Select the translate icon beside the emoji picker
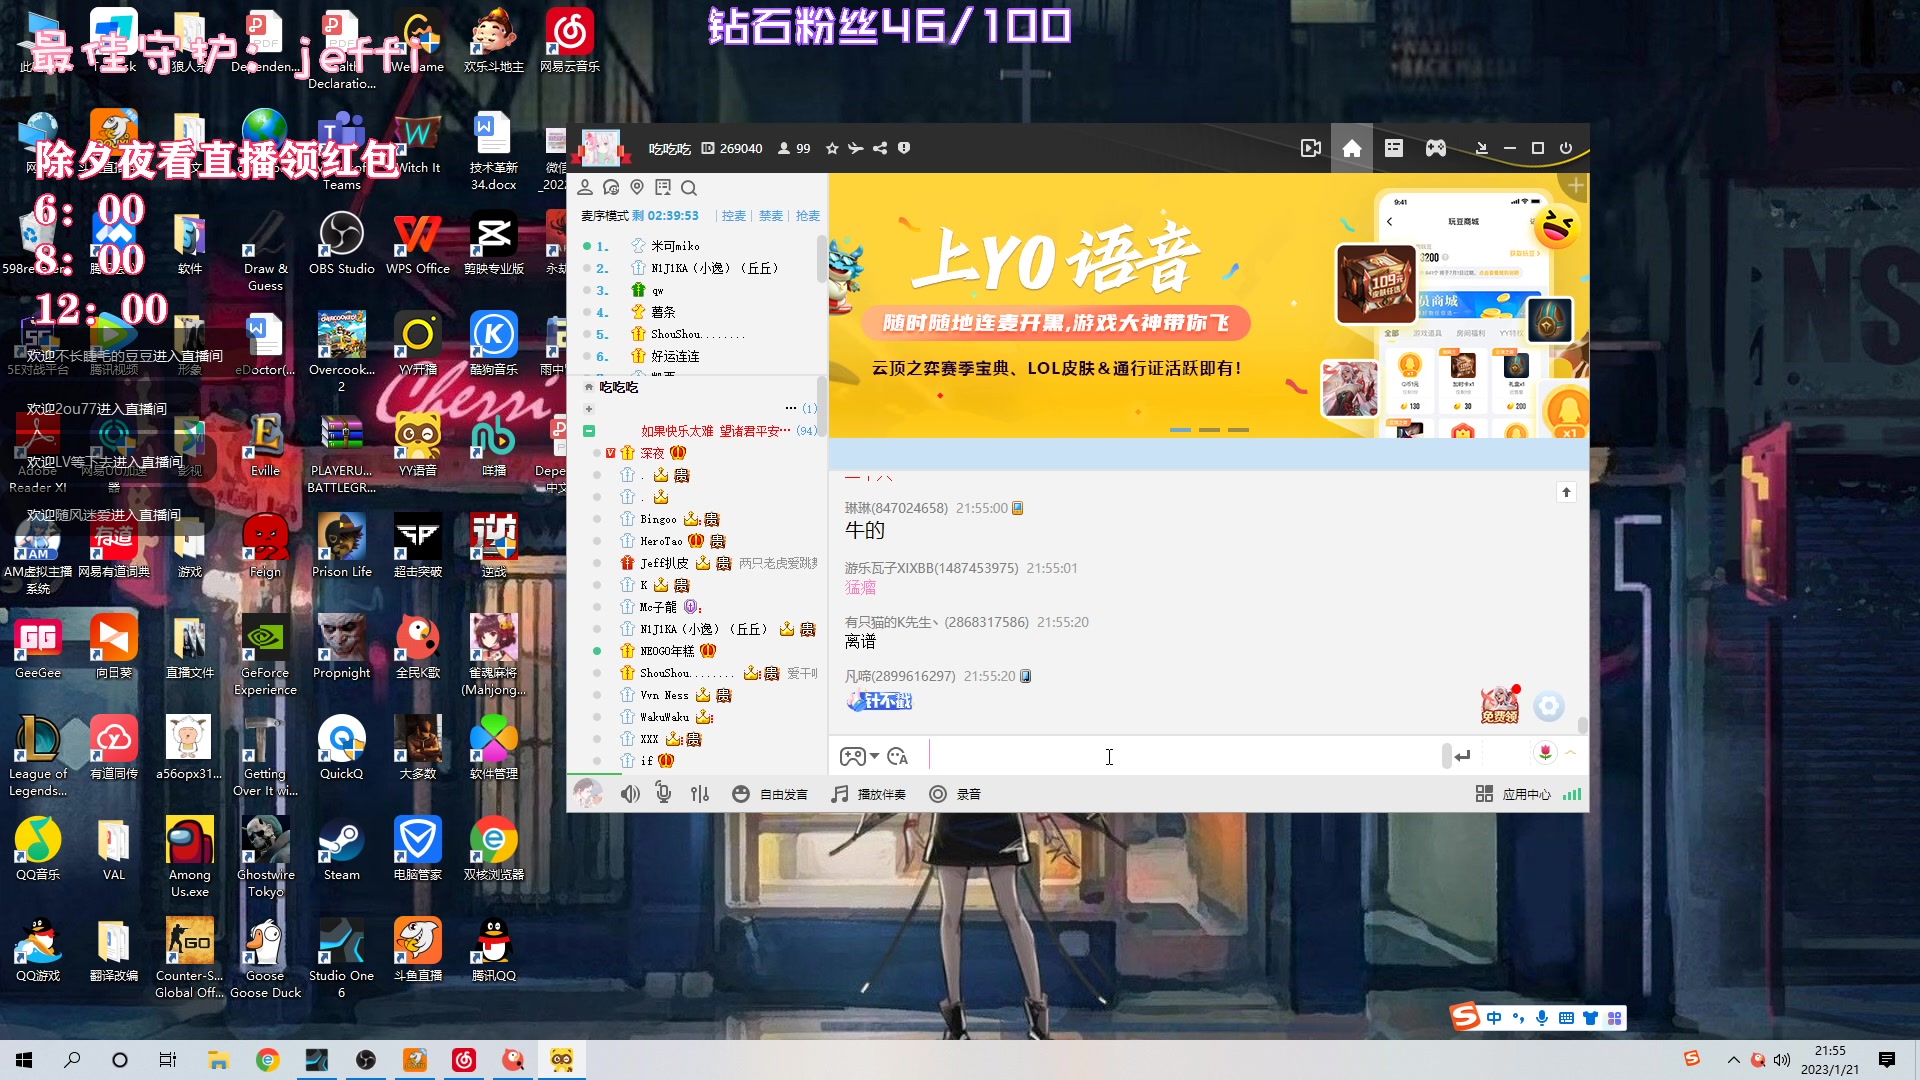 (897, 757)
